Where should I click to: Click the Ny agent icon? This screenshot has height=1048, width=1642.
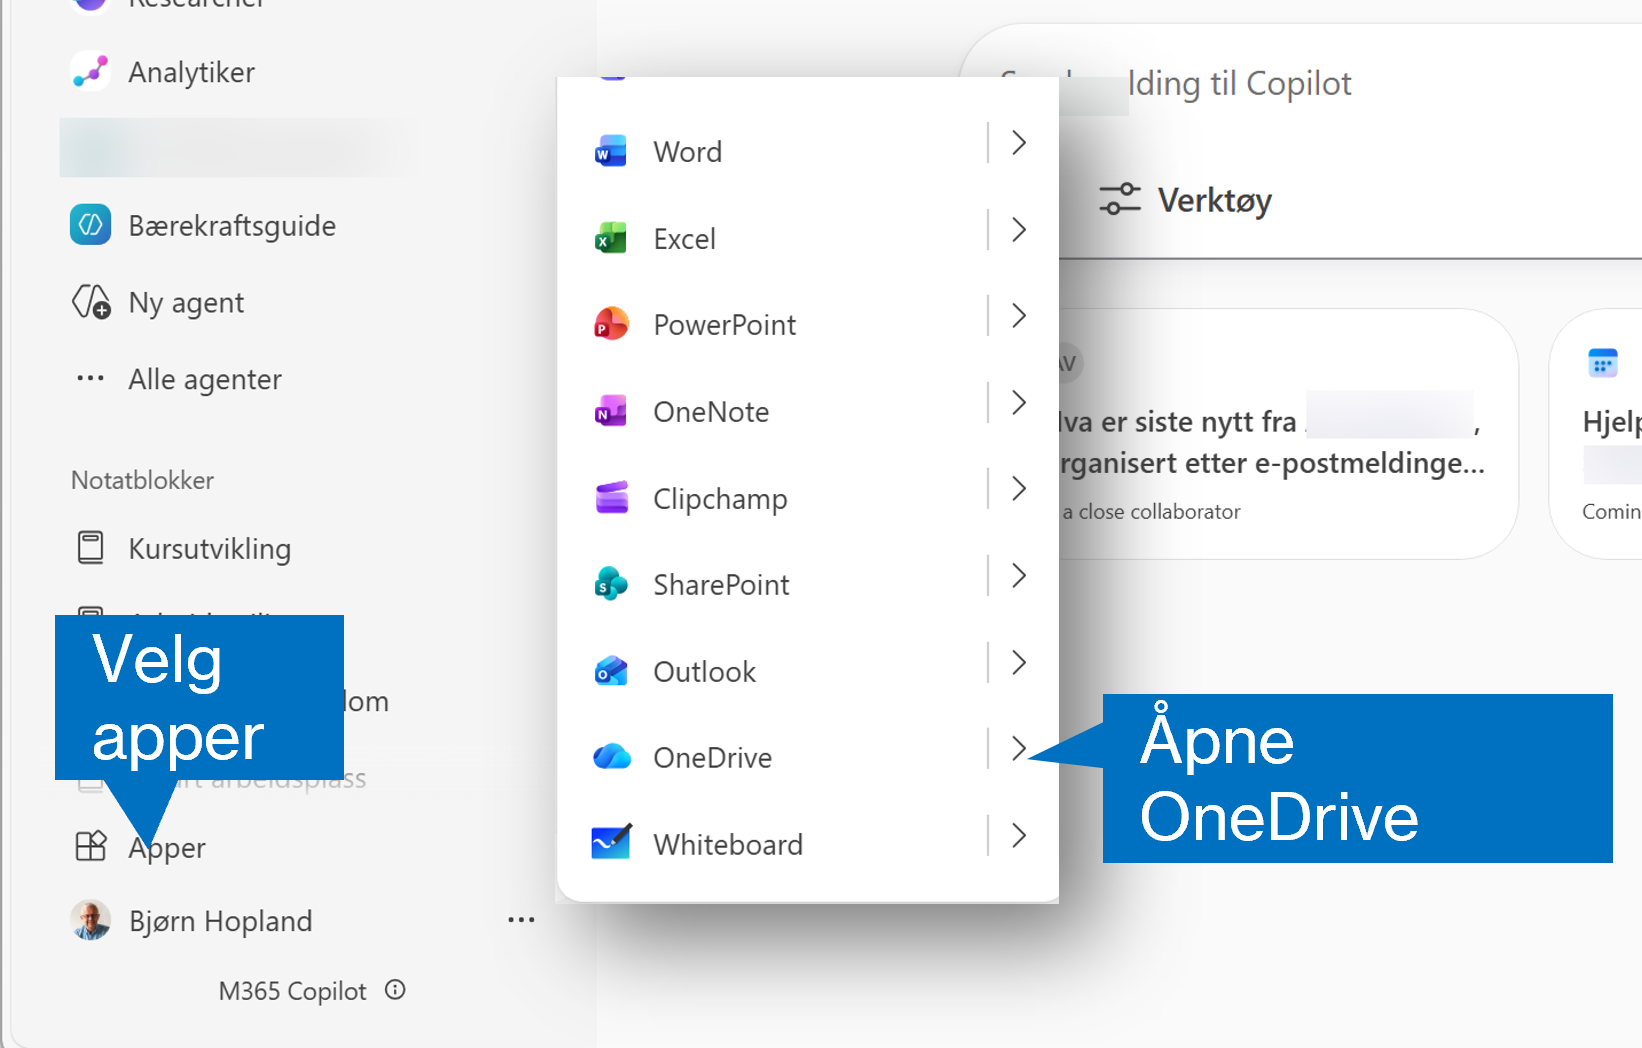(x=91, y=302)
